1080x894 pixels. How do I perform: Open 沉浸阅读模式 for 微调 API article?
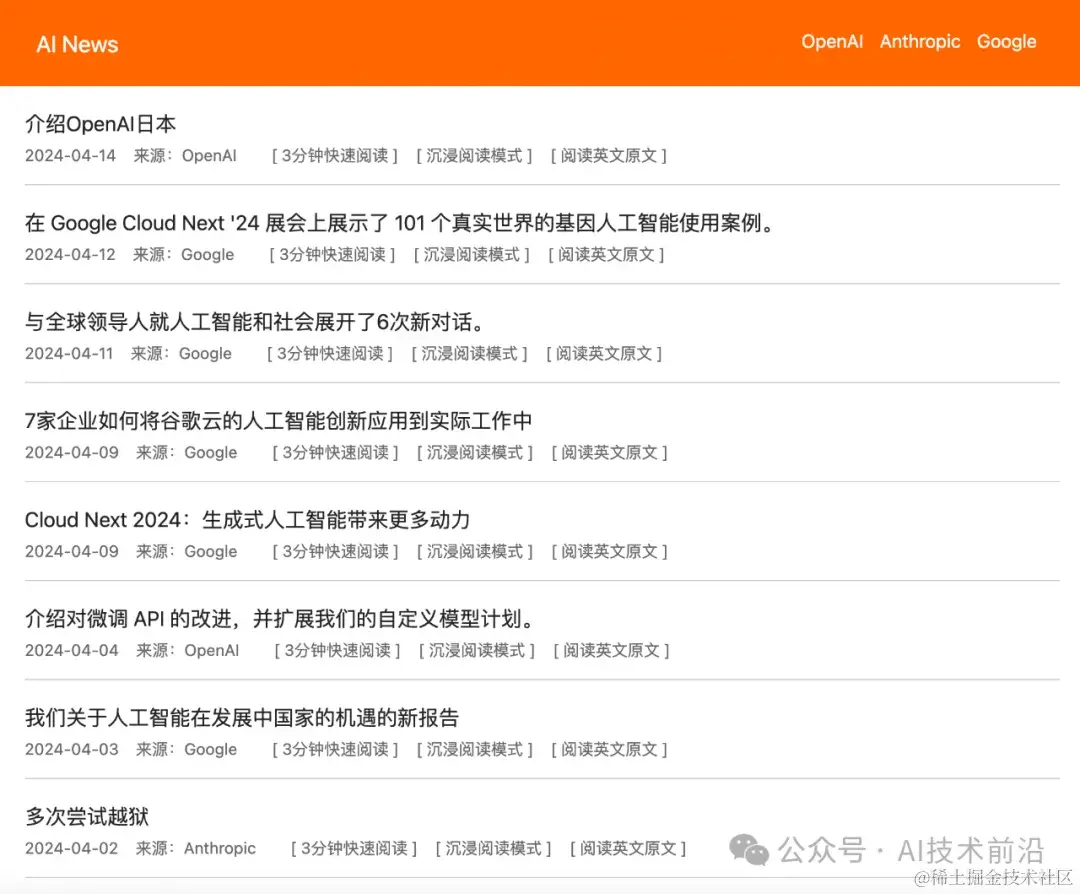pos(477,650)
